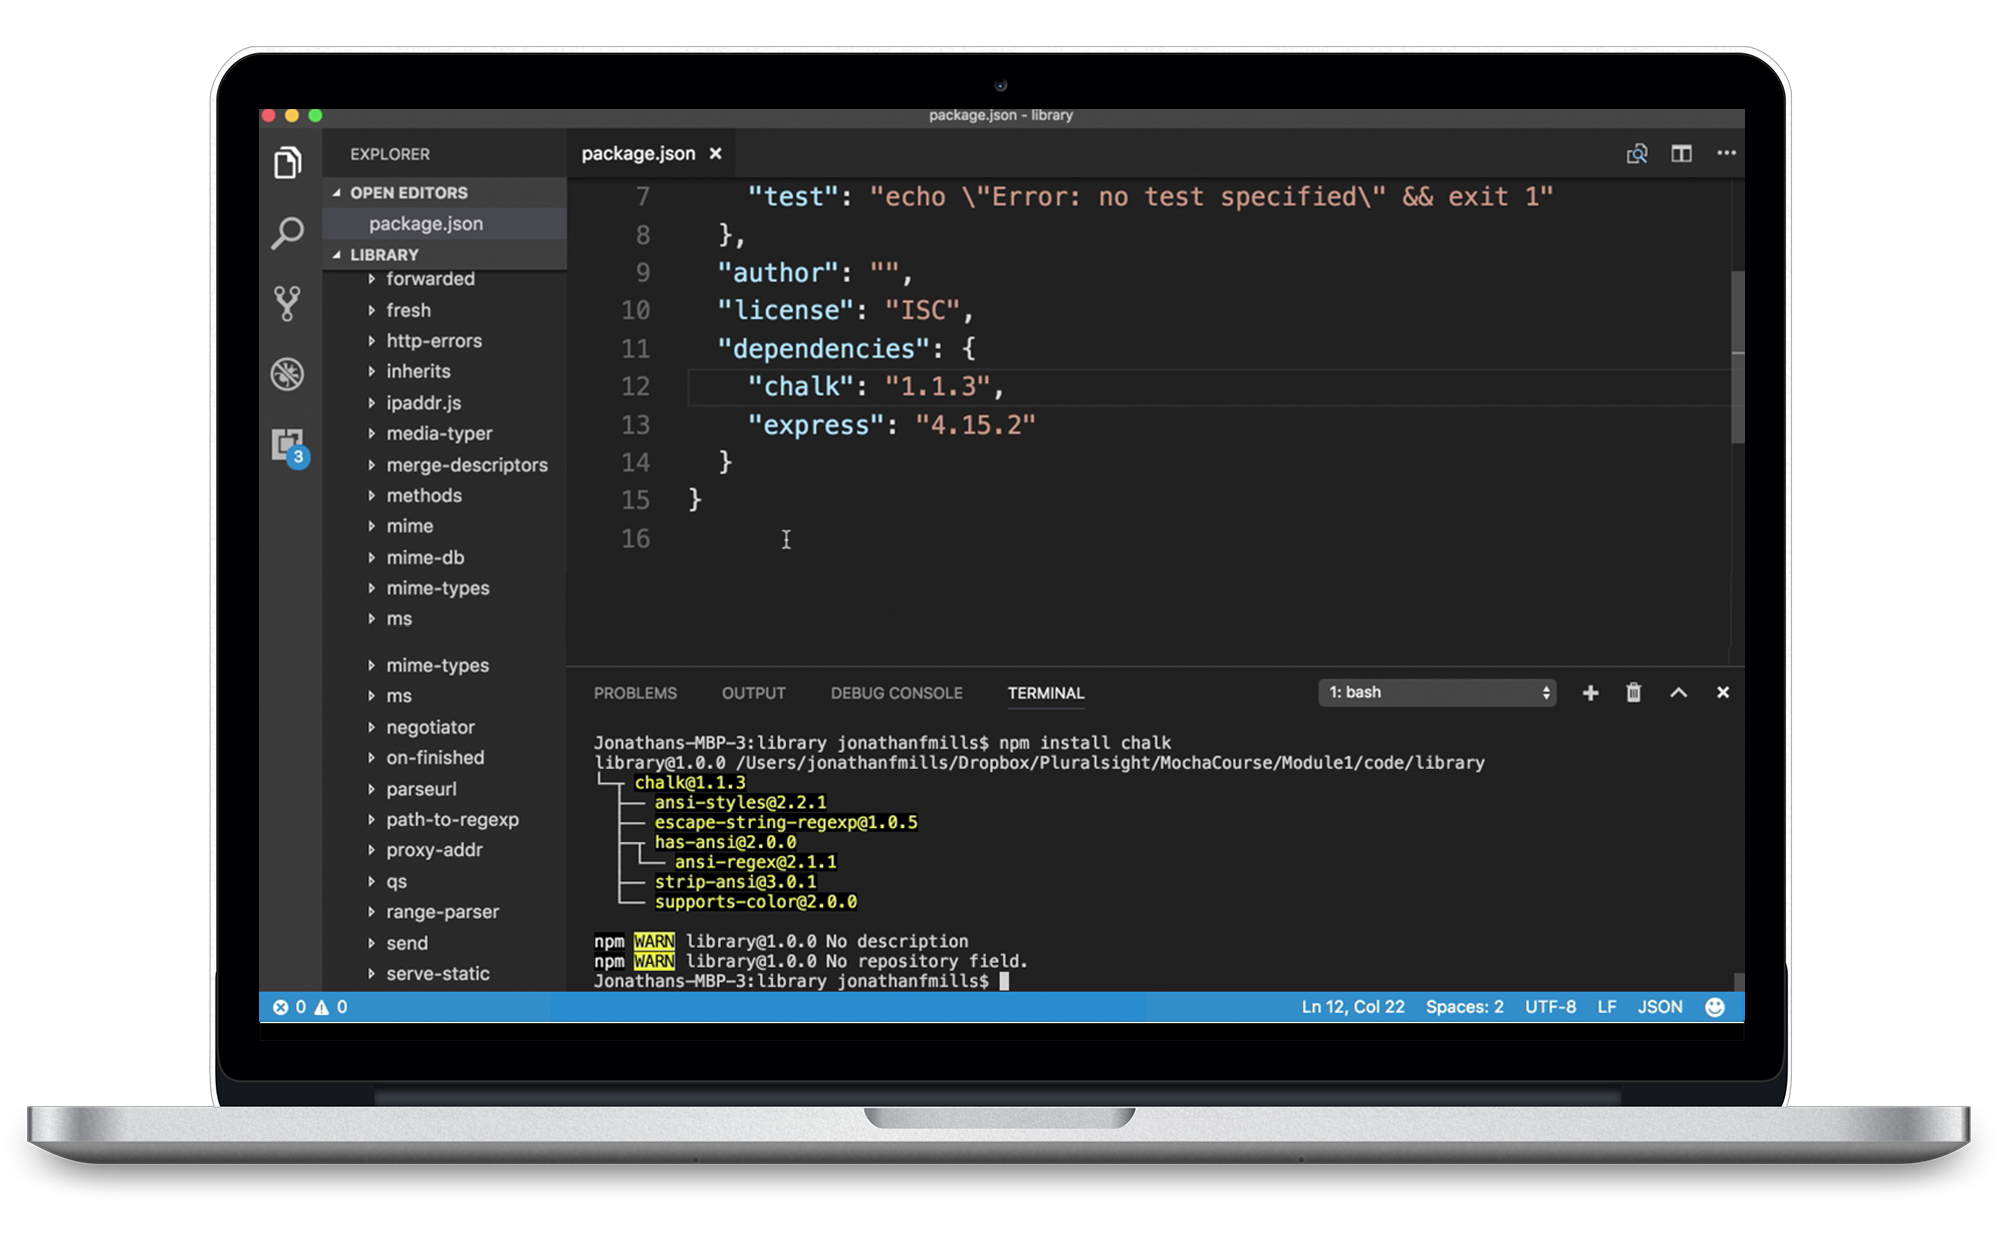The image size is (2000, 1246).
Task: Click Spaces: 2 indentation setting
Action: pyautogui.click(x=1464, y=1007)
